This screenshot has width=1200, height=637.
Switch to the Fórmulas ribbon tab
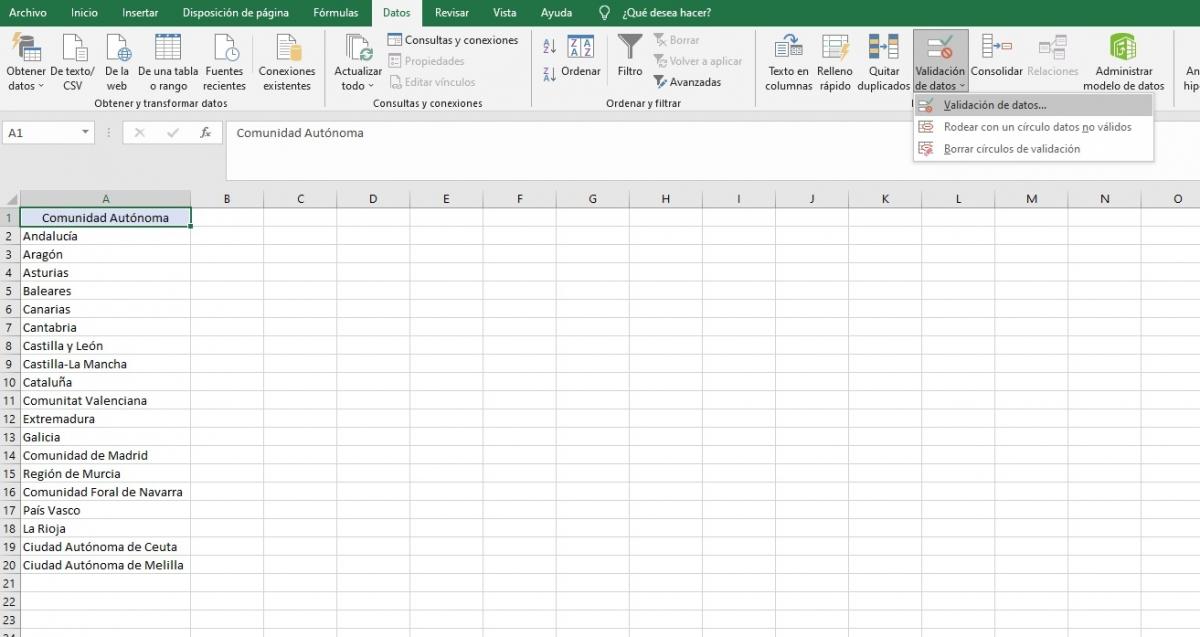tap(336, 13)
